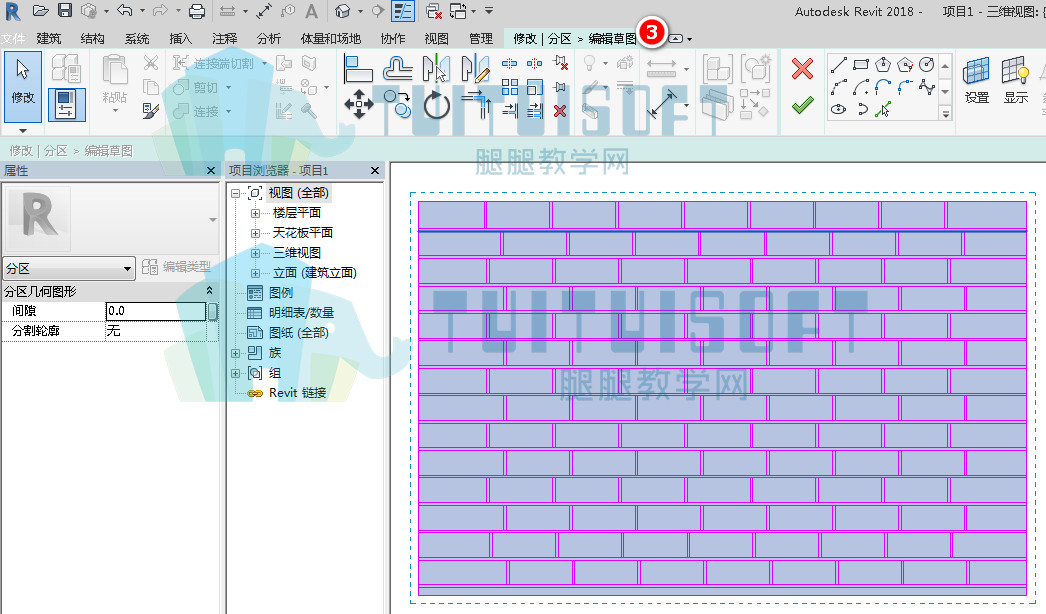Expand the 三维视图 tree node

(x=255, y=253)
